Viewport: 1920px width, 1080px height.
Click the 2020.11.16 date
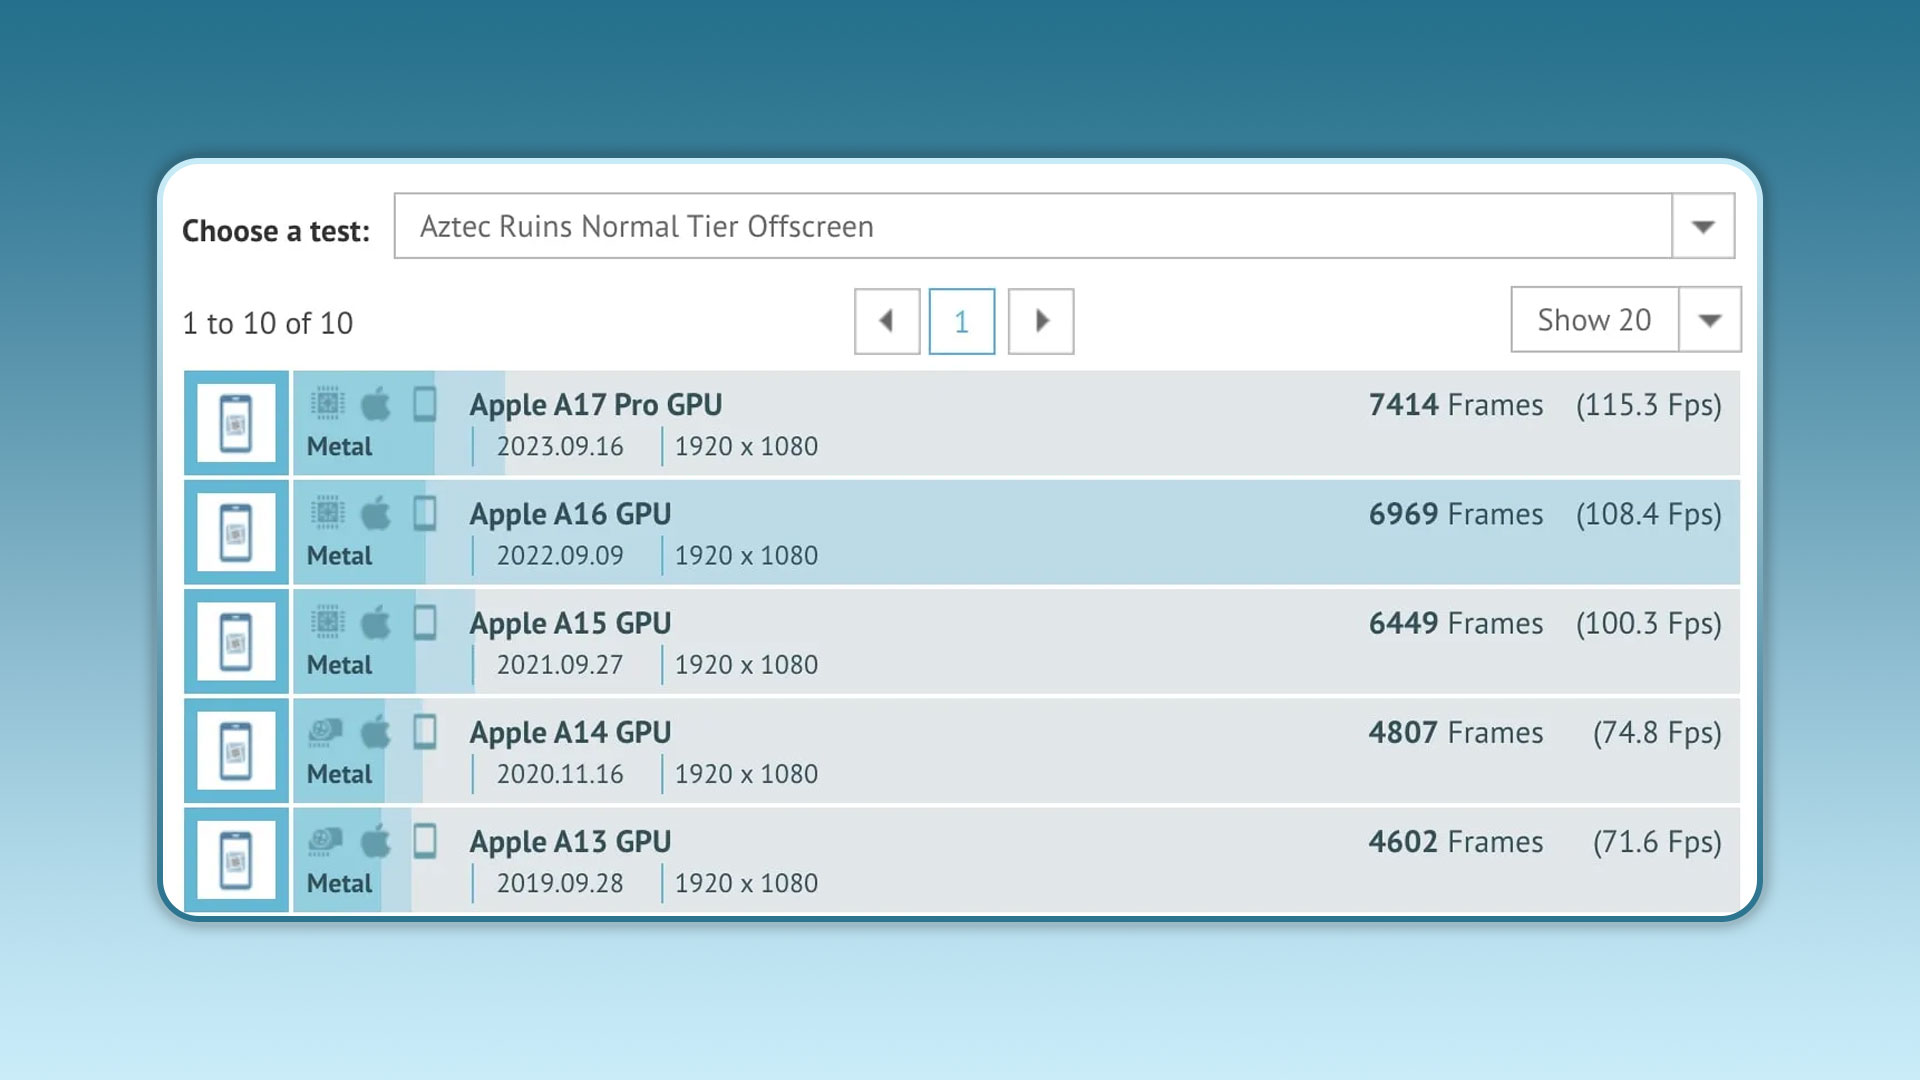pos(560,774)
